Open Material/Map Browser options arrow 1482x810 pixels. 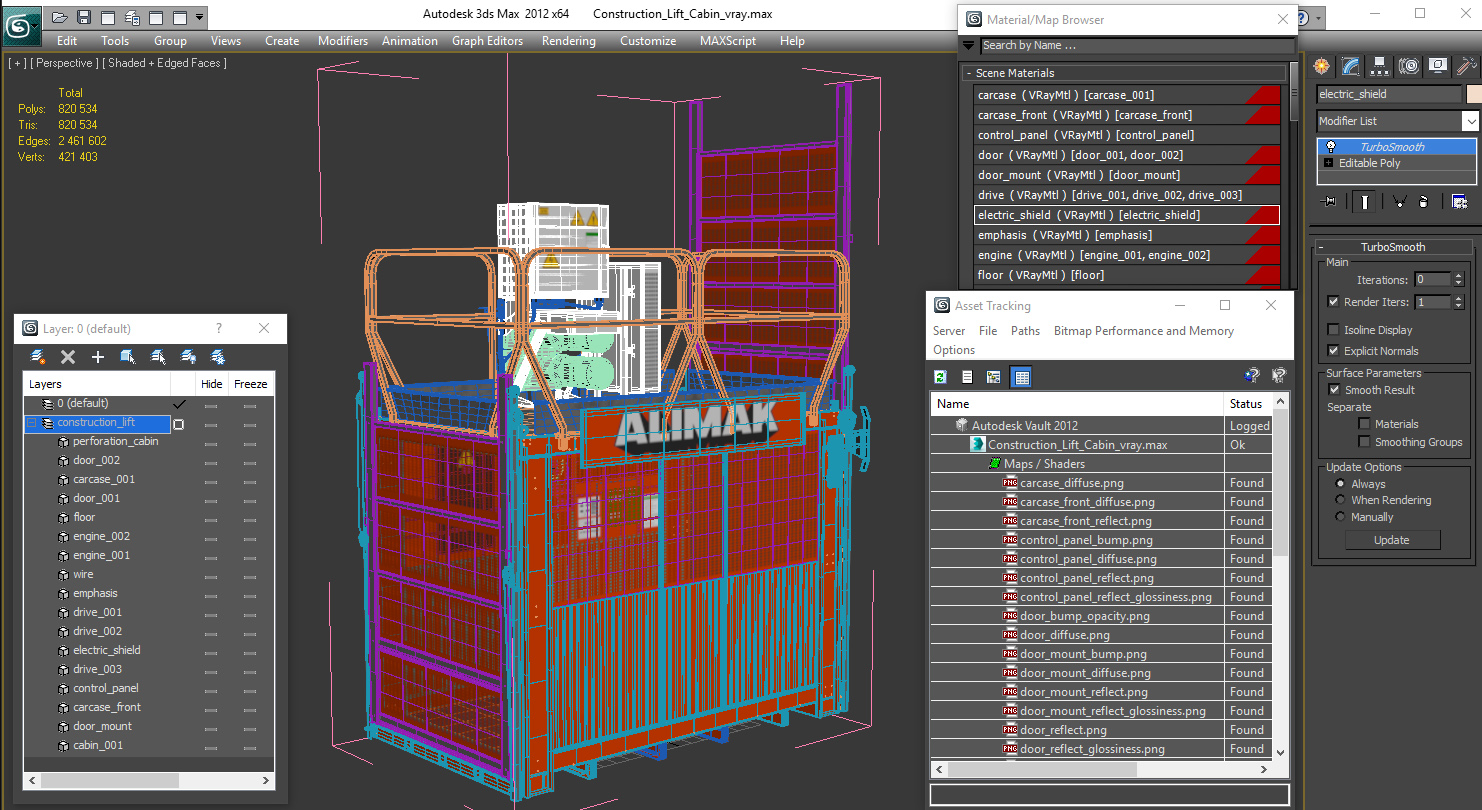pos(968,45)
